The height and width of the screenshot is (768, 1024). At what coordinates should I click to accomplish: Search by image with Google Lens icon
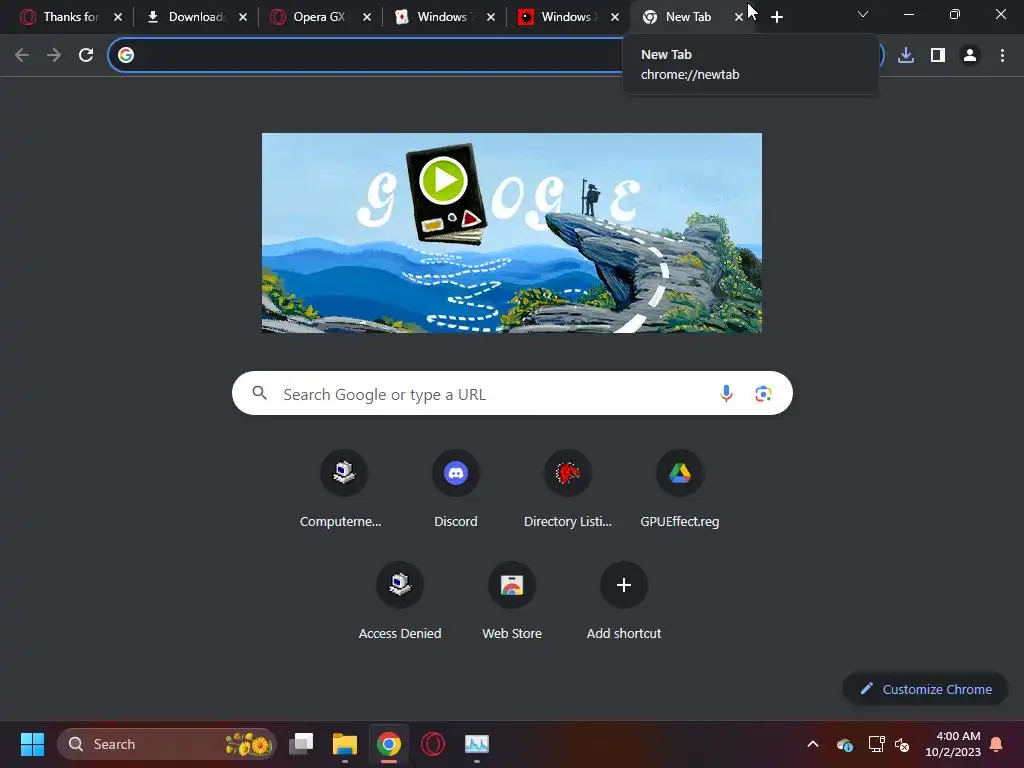[763, 393]
